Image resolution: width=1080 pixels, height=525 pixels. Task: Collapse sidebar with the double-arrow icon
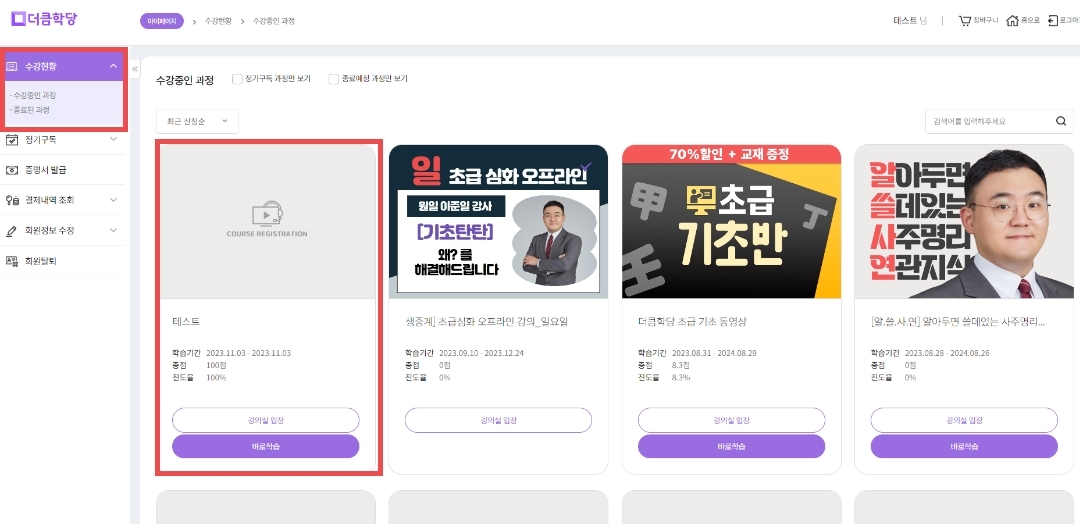coord(135,69)
